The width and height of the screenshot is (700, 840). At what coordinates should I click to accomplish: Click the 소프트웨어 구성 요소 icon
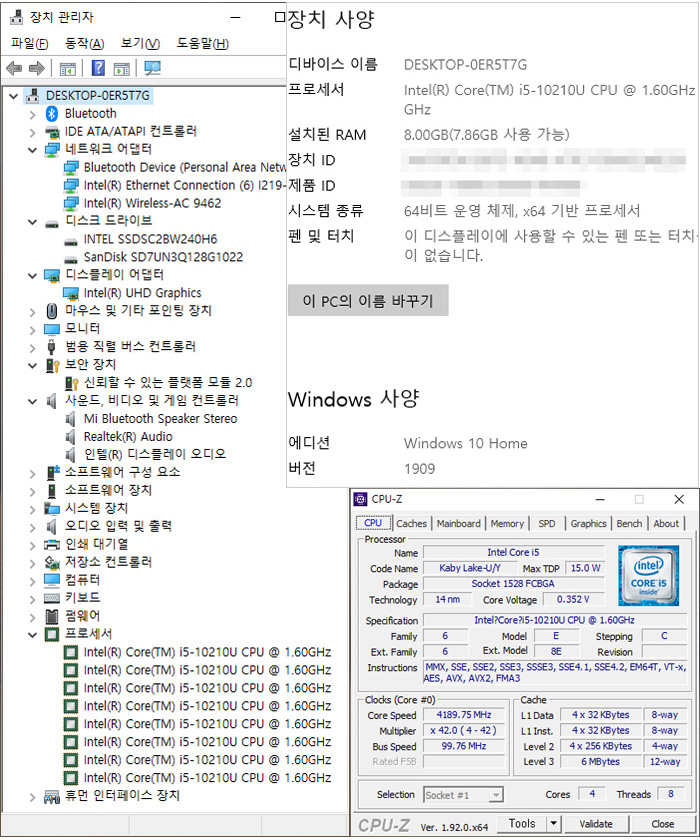pos(52,472)
